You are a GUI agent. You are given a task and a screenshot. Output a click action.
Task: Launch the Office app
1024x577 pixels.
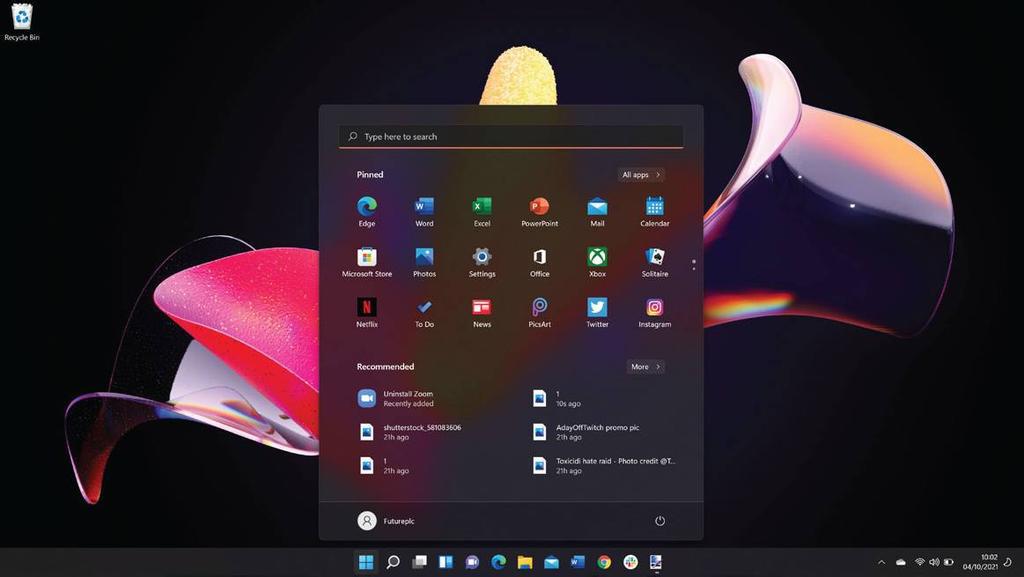tap(539, 262)
